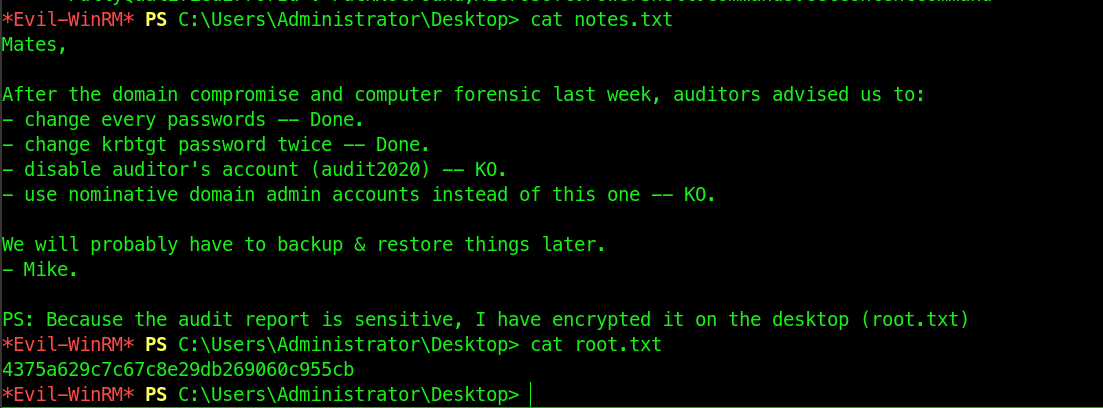This screenshot has height=408, width=1103.
Task: Click the word 'Mates,' in the note
Action: [34, 44]
